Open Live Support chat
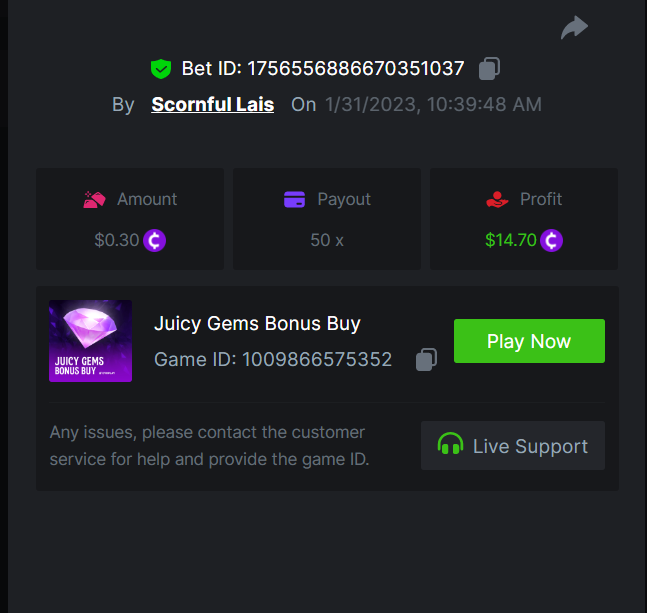The height and width of the screenshot is (613, 647). (x=513, y=445)
